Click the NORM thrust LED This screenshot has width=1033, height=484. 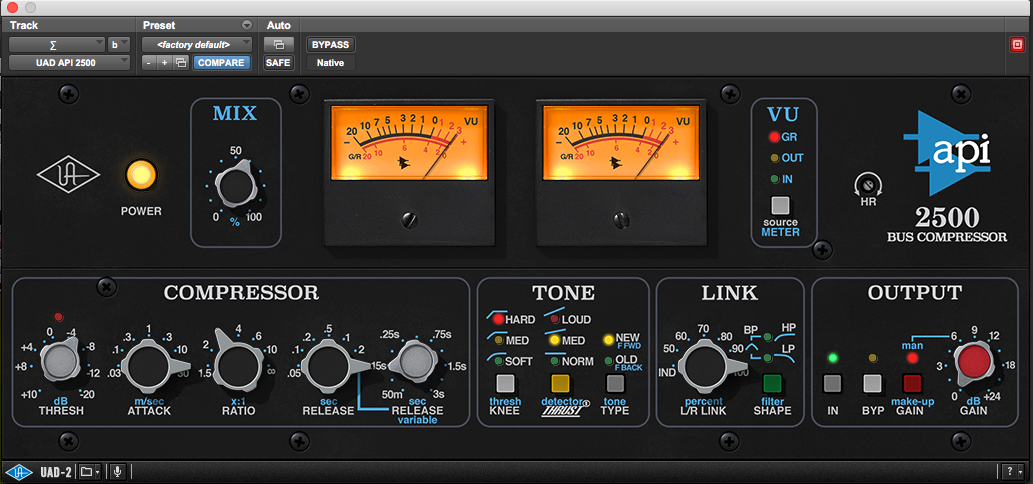point(554,362)
